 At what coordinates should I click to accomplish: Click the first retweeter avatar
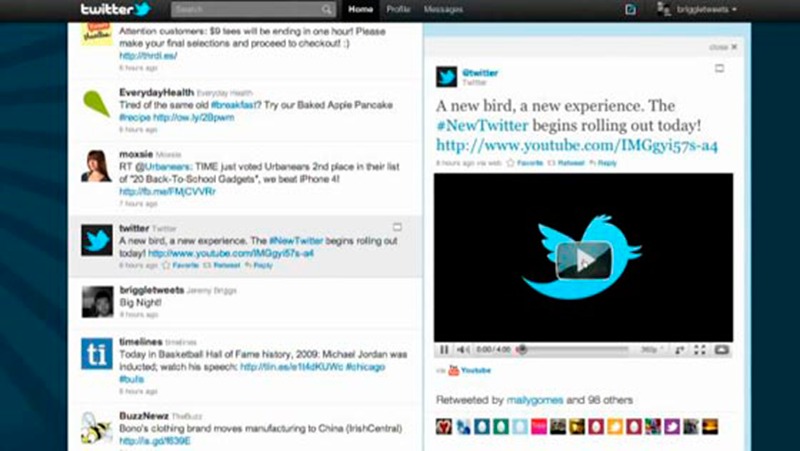444,426
